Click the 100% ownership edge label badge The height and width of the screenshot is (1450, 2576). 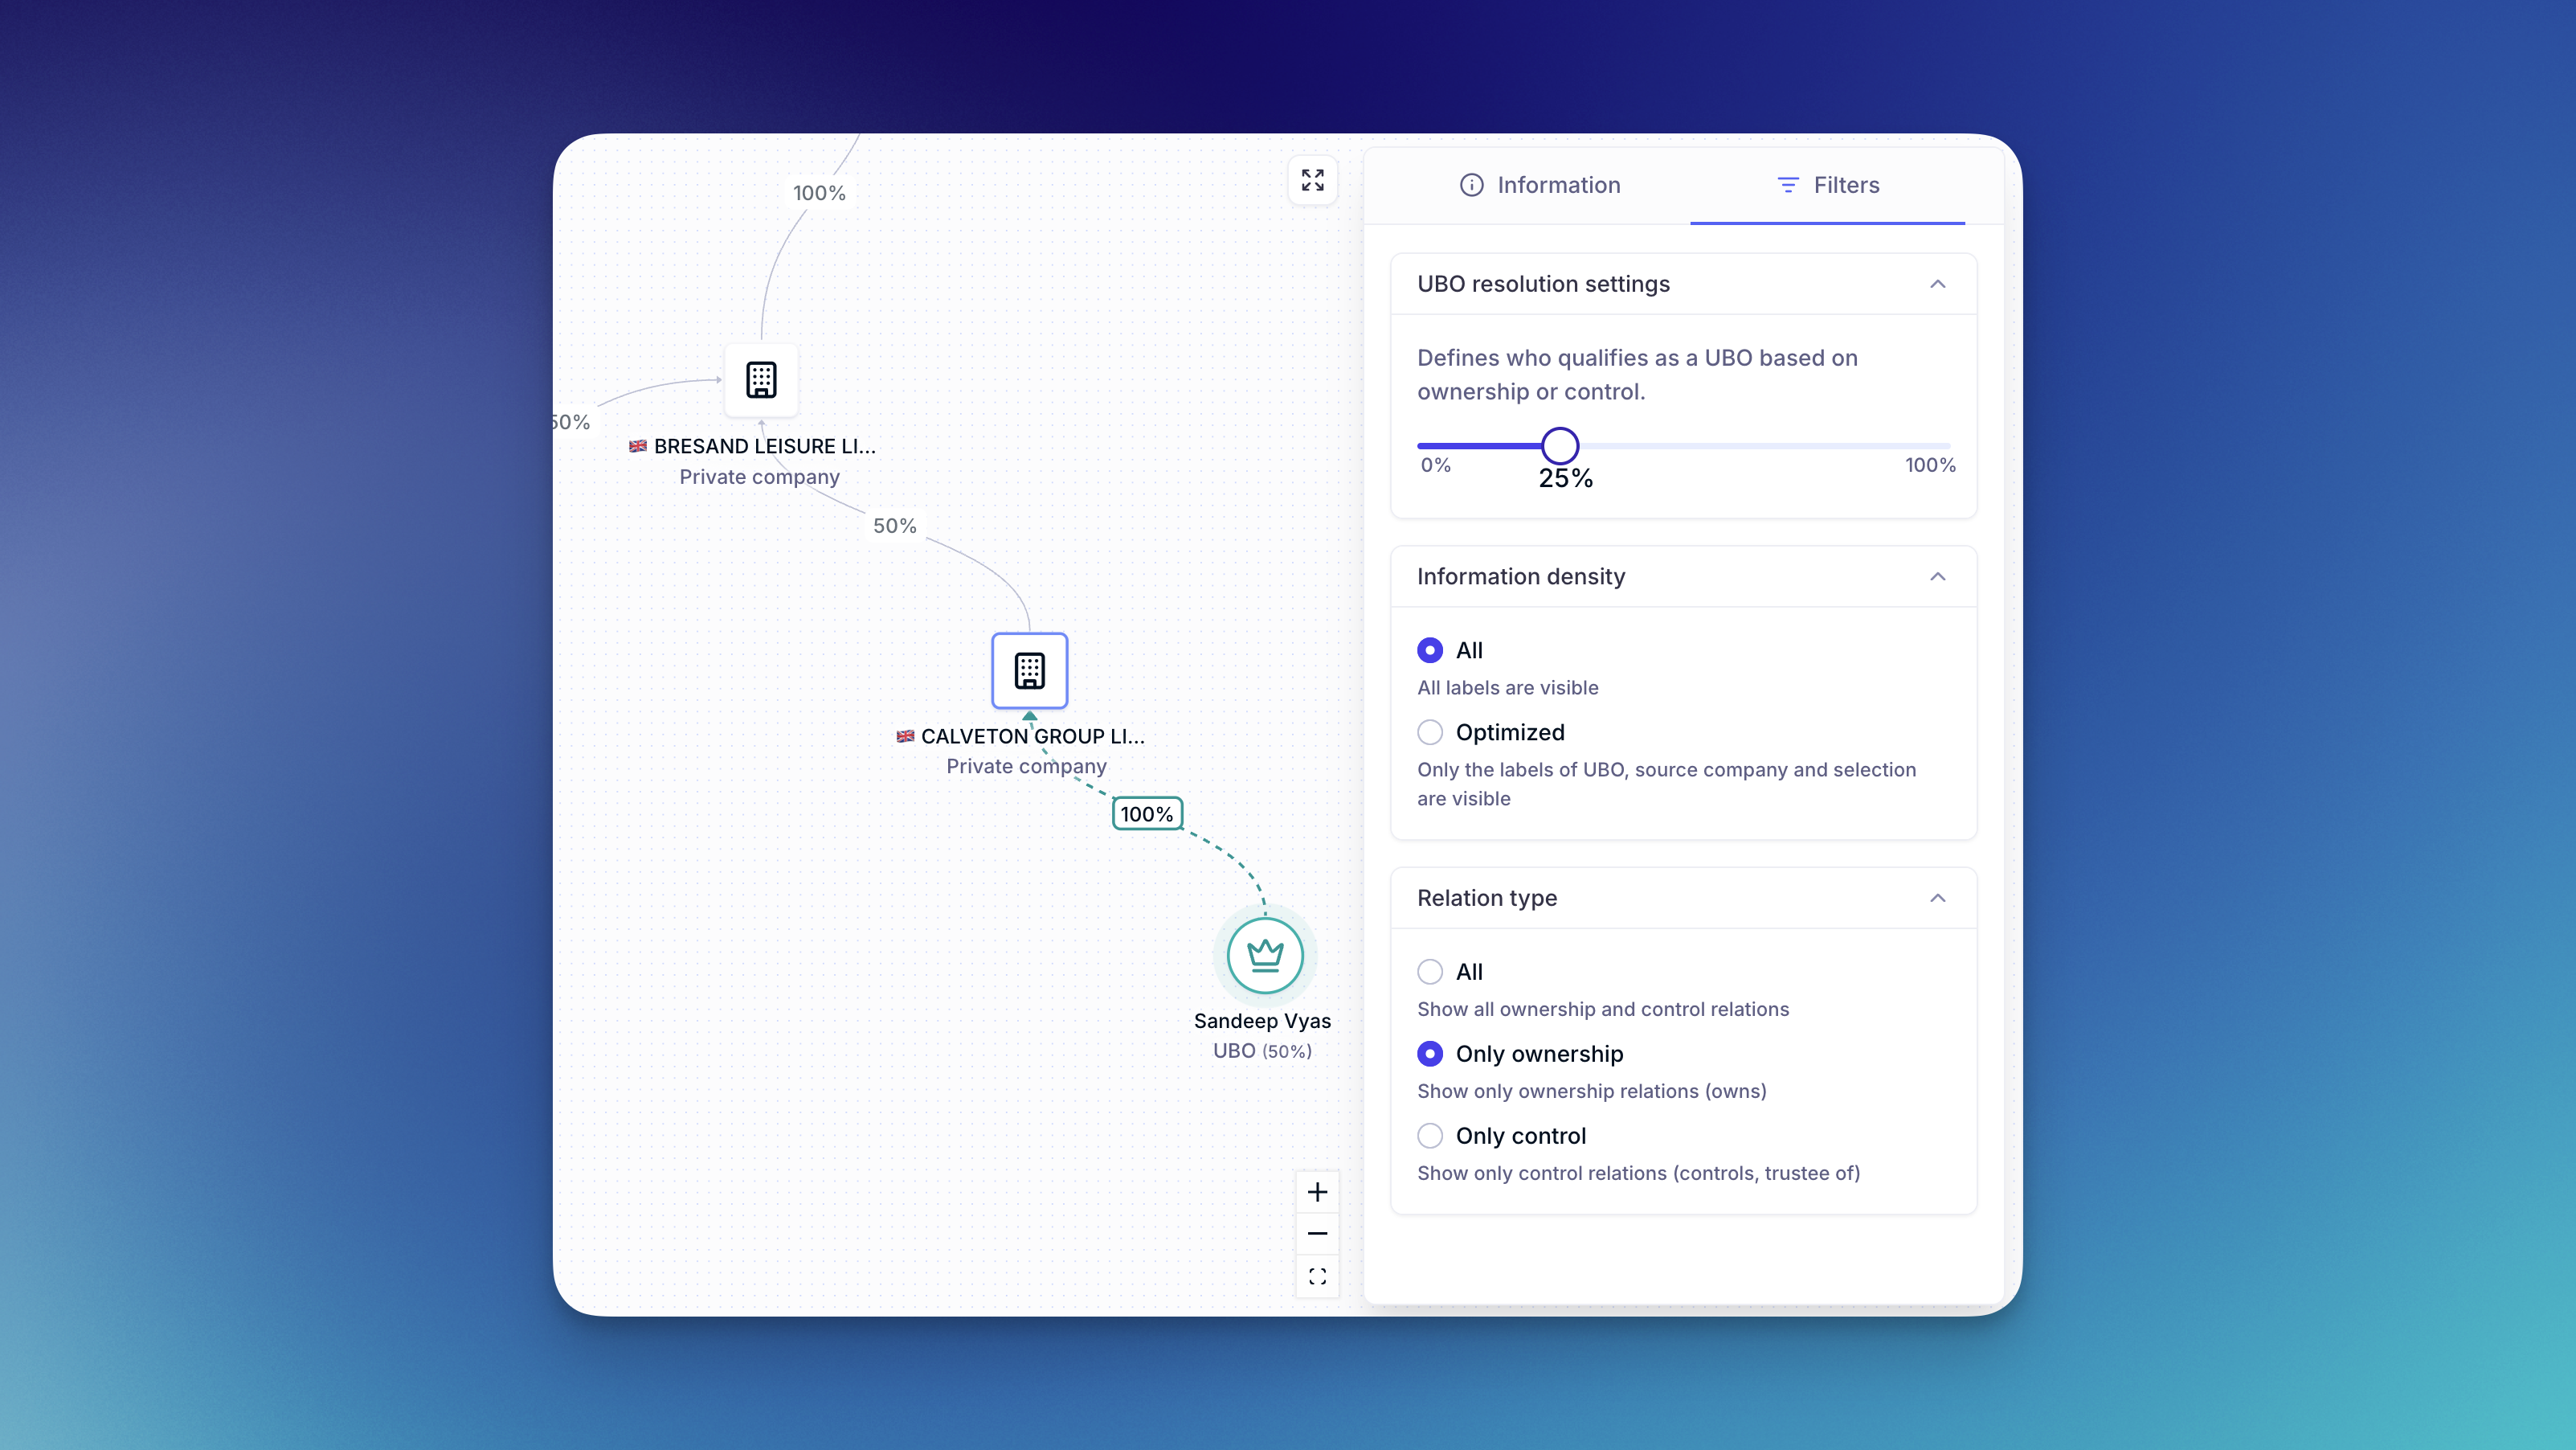coord(1147,814)
